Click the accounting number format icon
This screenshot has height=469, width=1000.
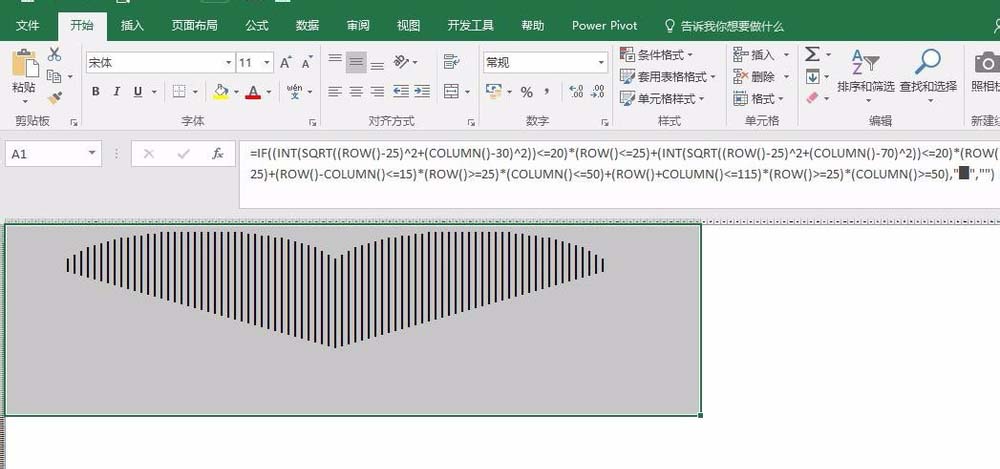click(494, 92)
